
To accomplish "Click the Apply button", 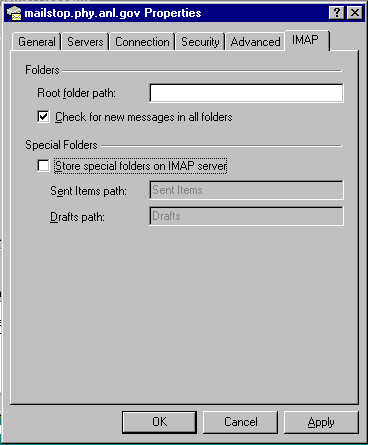I will click(321, 422).
